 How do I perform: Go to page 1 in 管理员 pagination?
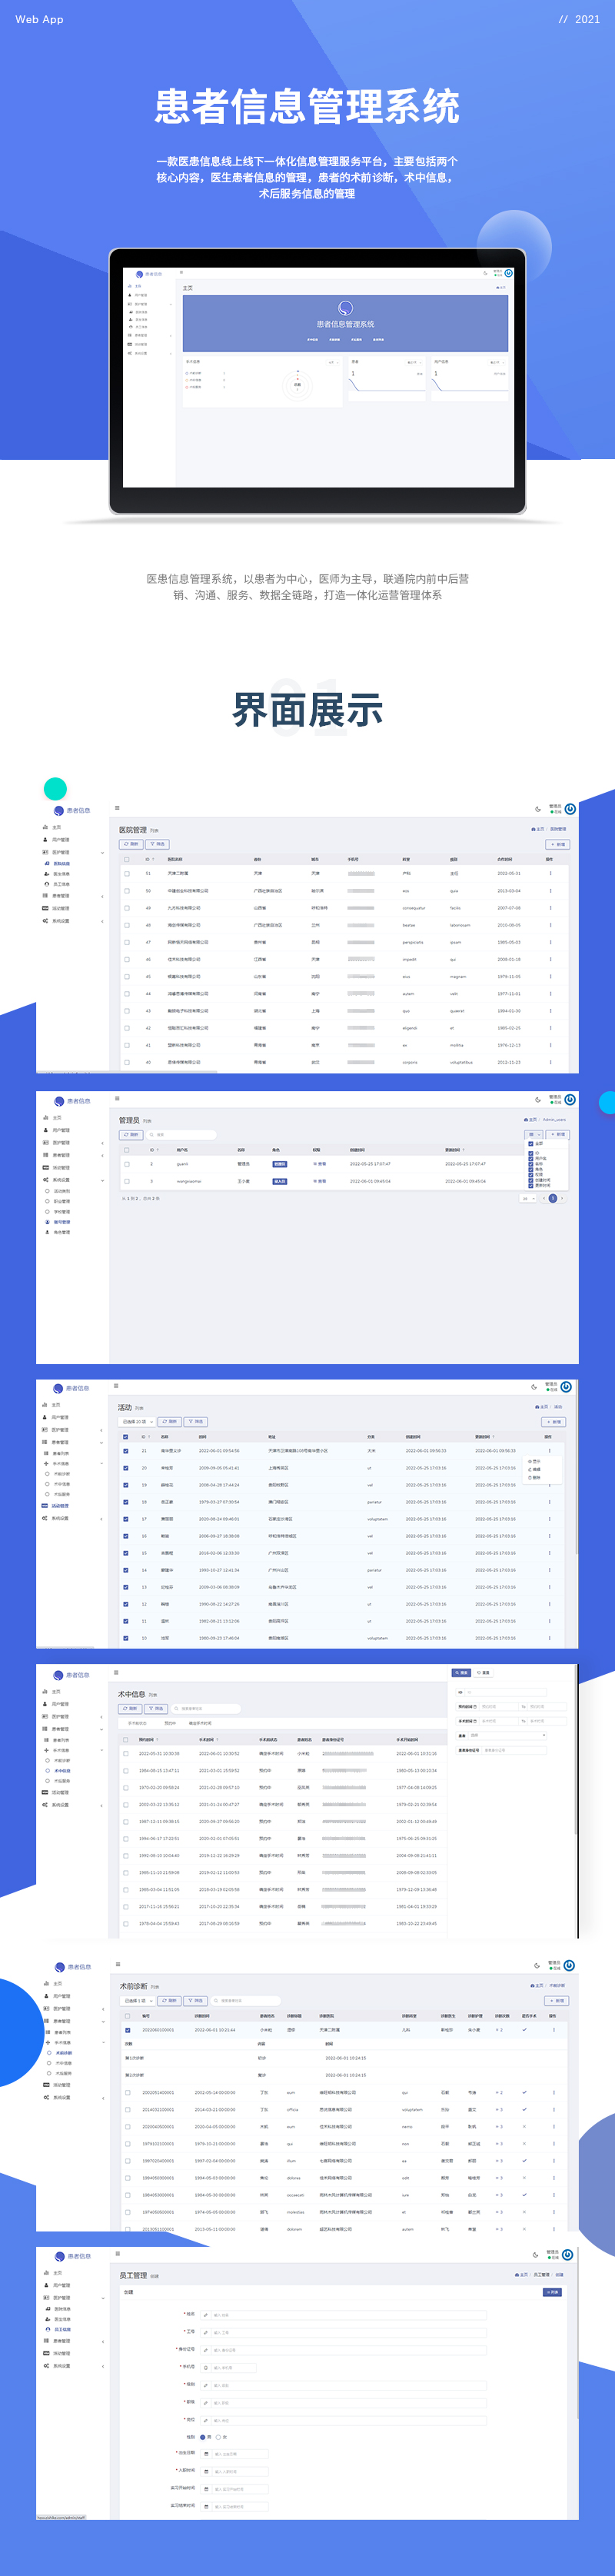click(x=552, y=1198)
